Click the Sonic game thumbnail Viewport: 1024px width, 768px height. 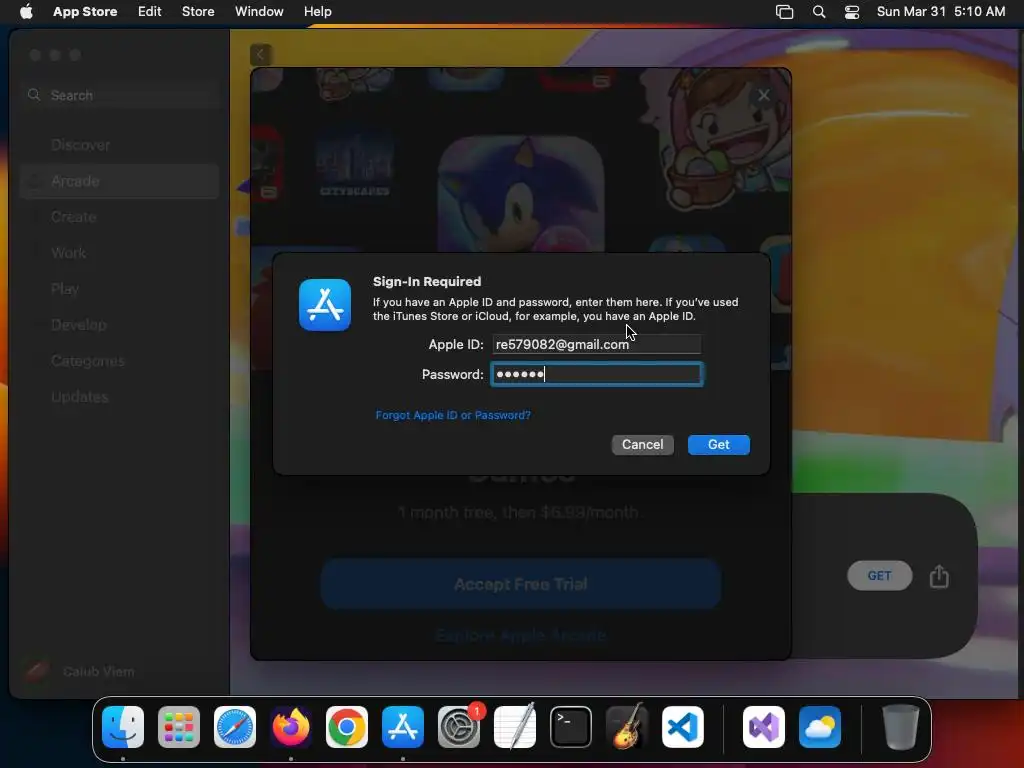pos(521,194)
